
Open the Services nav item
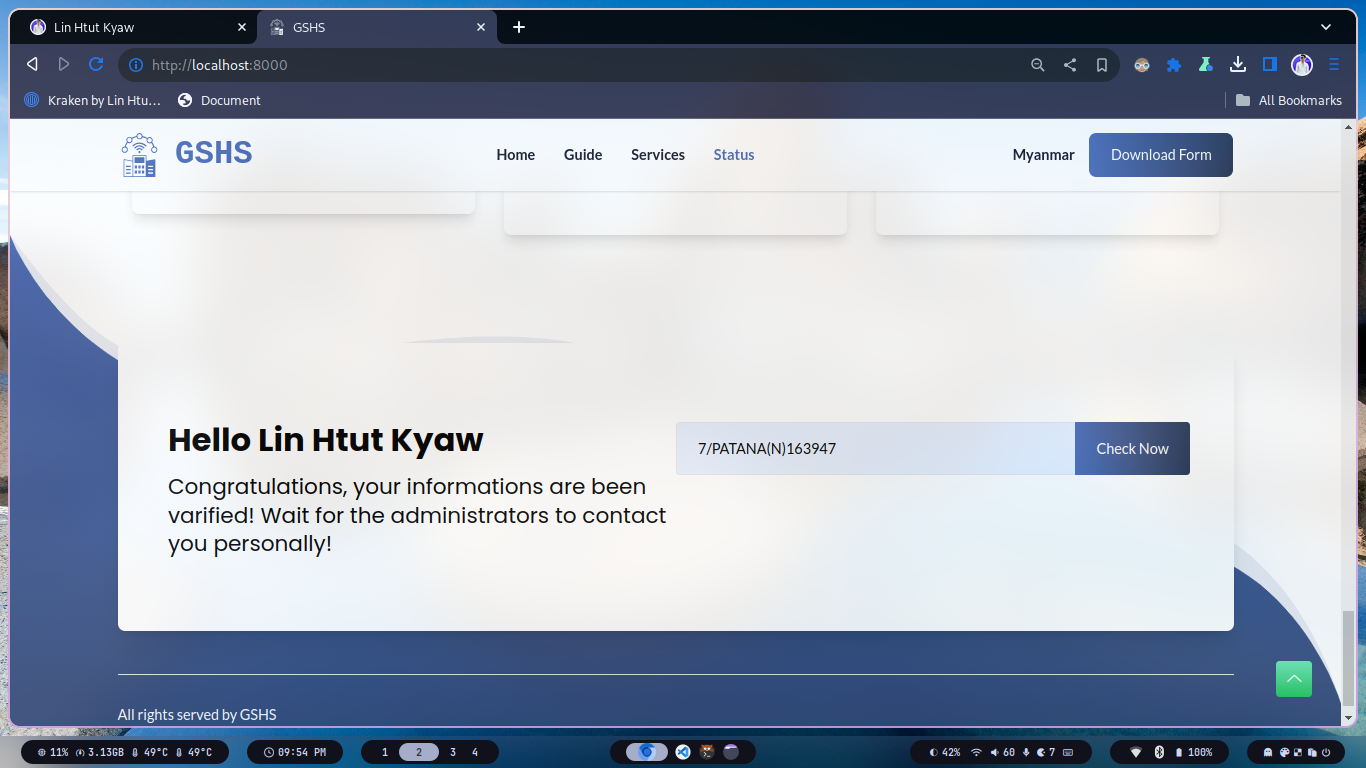coord(658,155)
